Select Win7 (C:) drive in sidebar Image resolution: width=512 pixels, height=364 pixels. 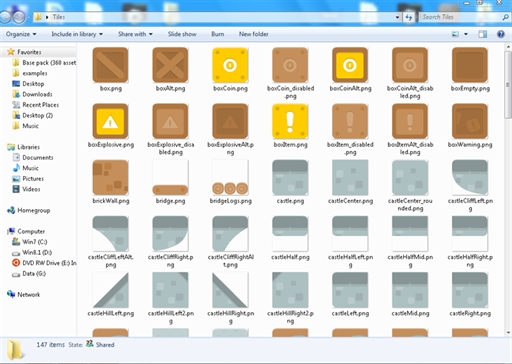[x=34, y=242]
